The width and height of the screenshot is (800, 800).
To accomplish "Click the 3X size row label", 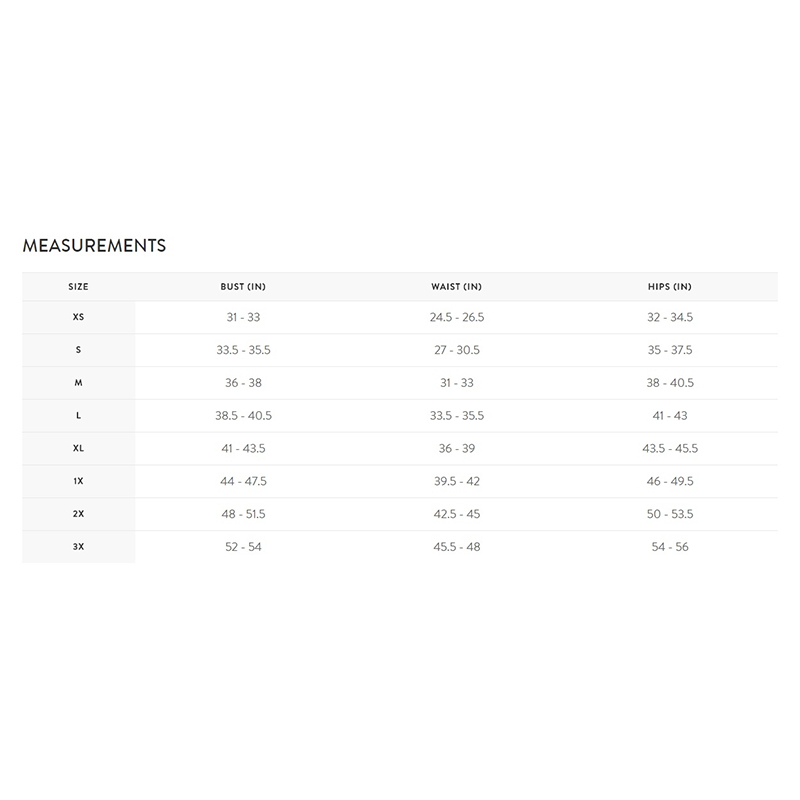I will pyautogui.click(x=79, y=547).
